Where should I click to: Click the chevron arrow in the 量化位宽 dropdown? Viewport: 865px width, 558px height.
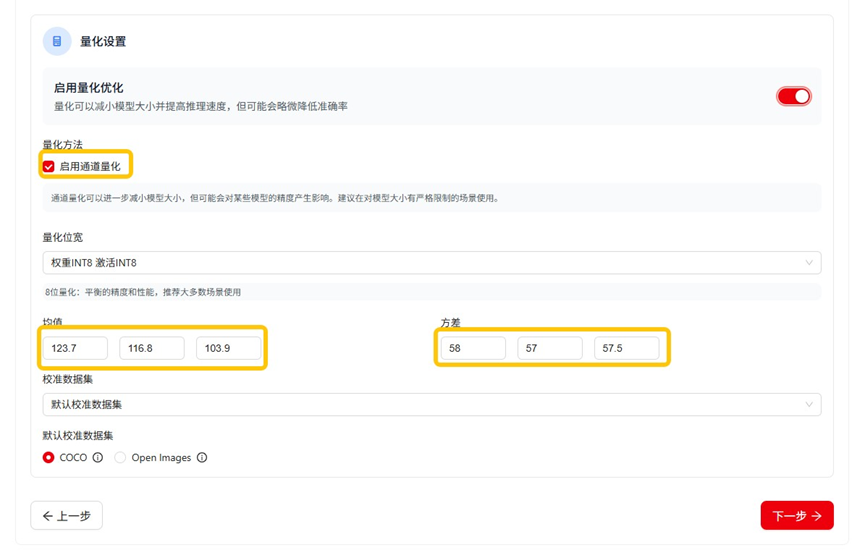click(x=809, y=263)
